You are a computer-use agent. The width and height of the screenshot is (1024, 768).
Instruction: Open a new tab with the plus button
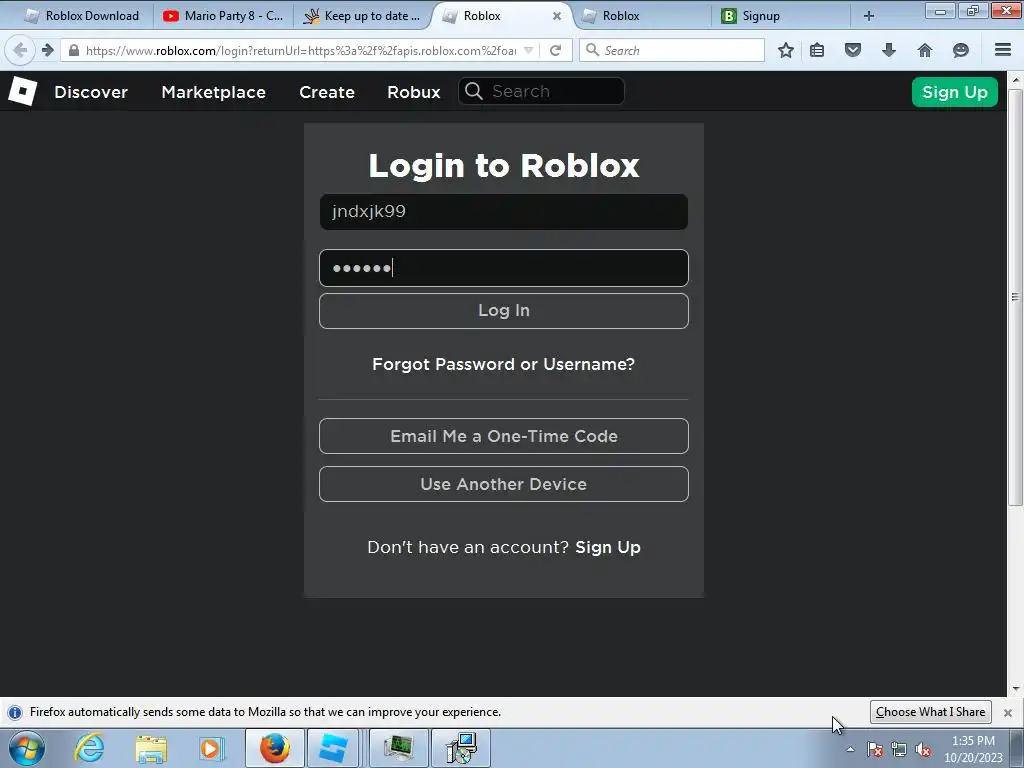pyautogui.click(x=869, y=16)
